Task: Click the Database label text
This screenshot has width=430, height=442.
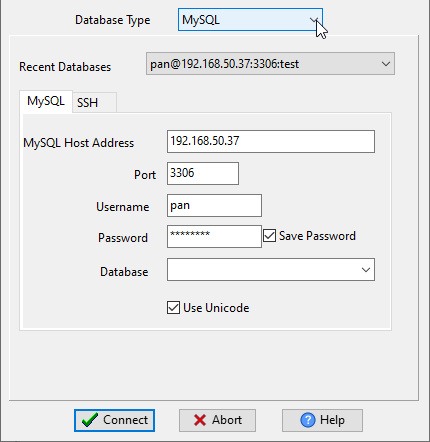Action: pyautogui.click(x=124, y=272)
